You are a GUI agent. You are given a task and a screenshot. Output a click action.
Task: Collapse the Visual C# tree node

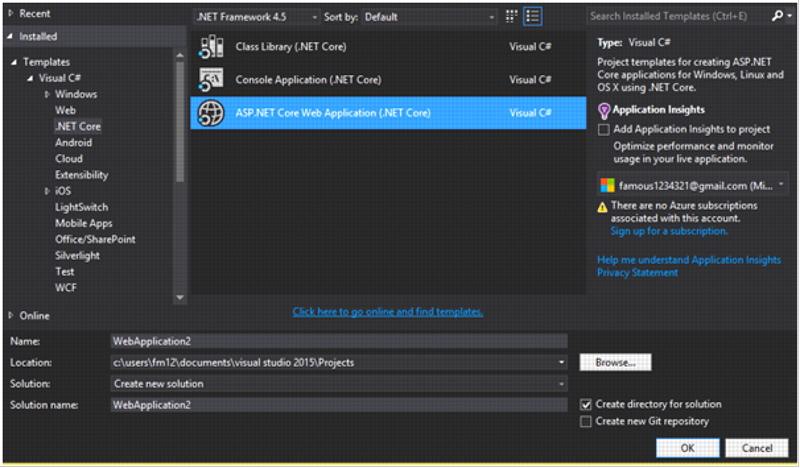(30, 78)
